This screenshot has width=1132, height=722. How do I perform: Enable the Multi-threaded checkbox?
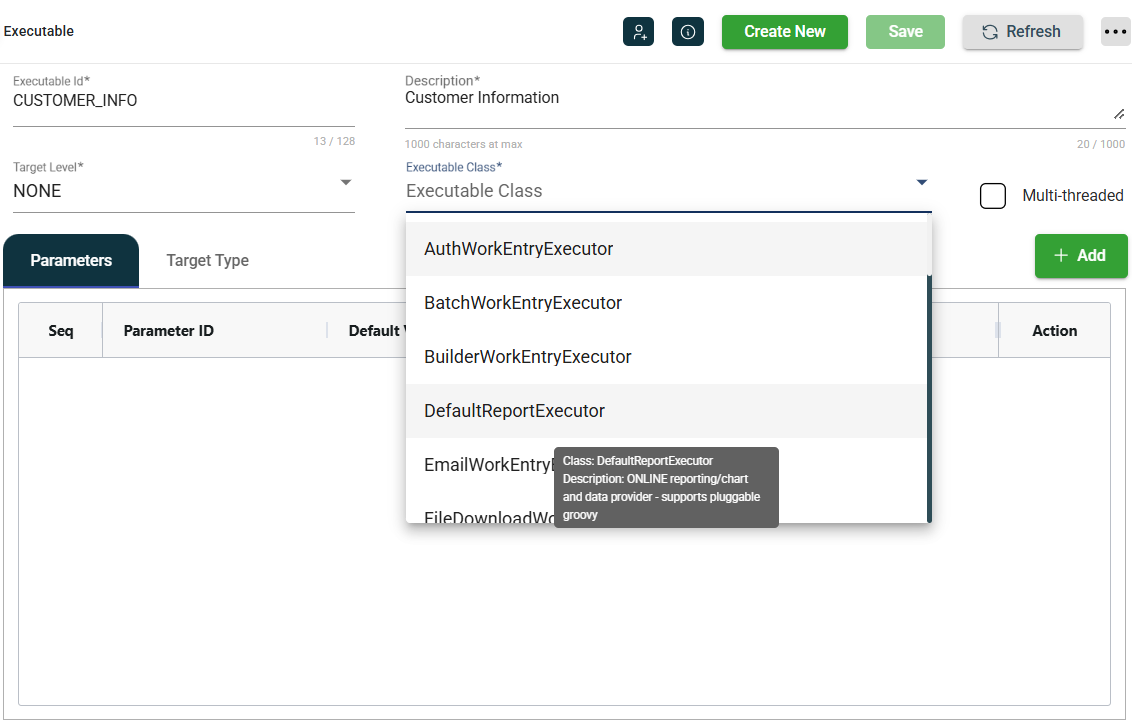point(993,196)
